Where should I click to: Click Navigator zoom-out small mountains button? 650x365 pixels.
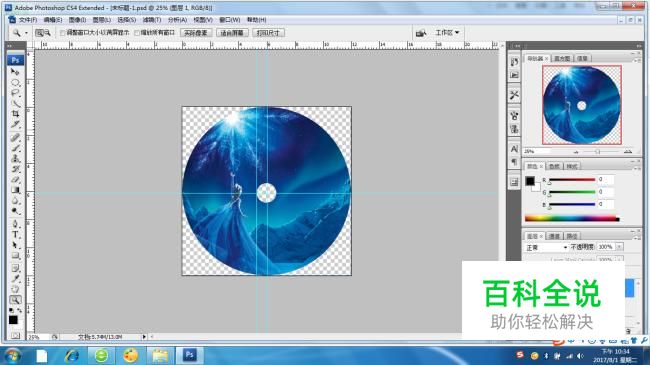[576, 152]
